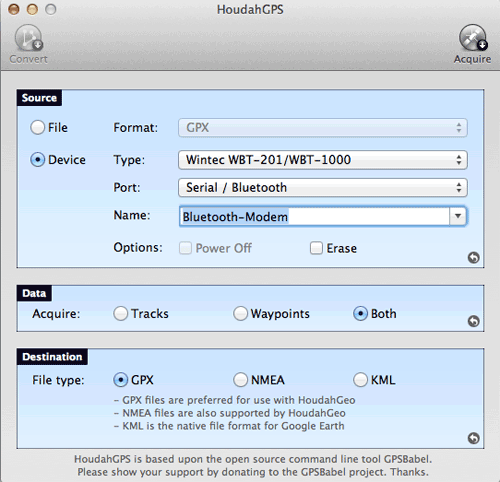This screenshot has width=500, height=482.
Task: Minimize the HoudahGPS window
Action: point(32,9)
